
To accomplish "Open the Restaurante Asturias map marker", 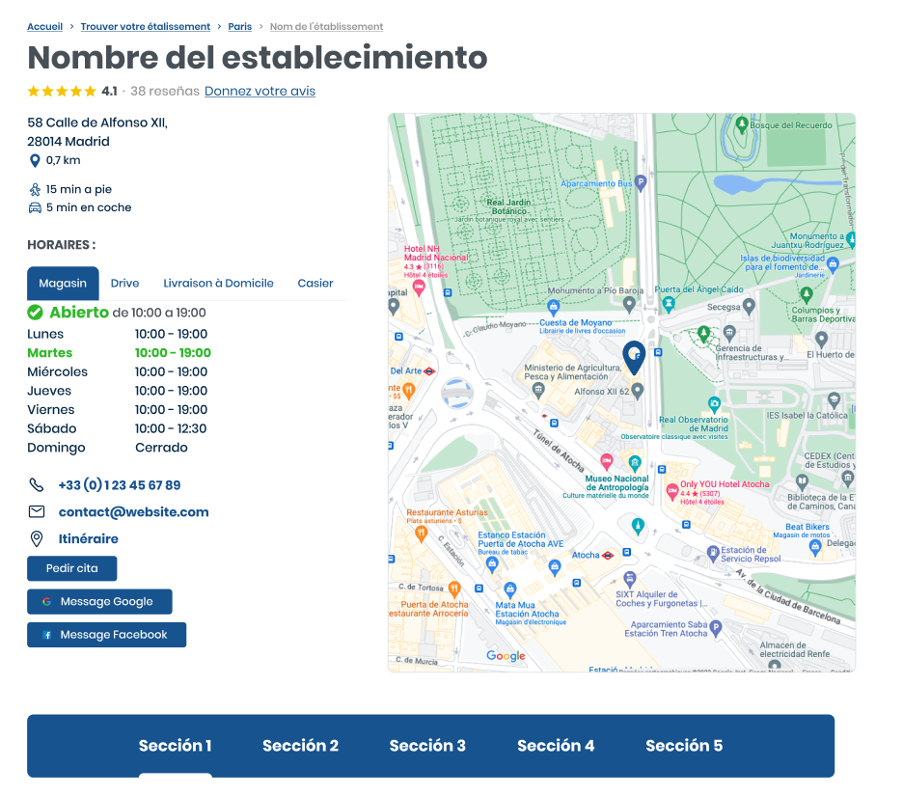I will tap(421, 534).
